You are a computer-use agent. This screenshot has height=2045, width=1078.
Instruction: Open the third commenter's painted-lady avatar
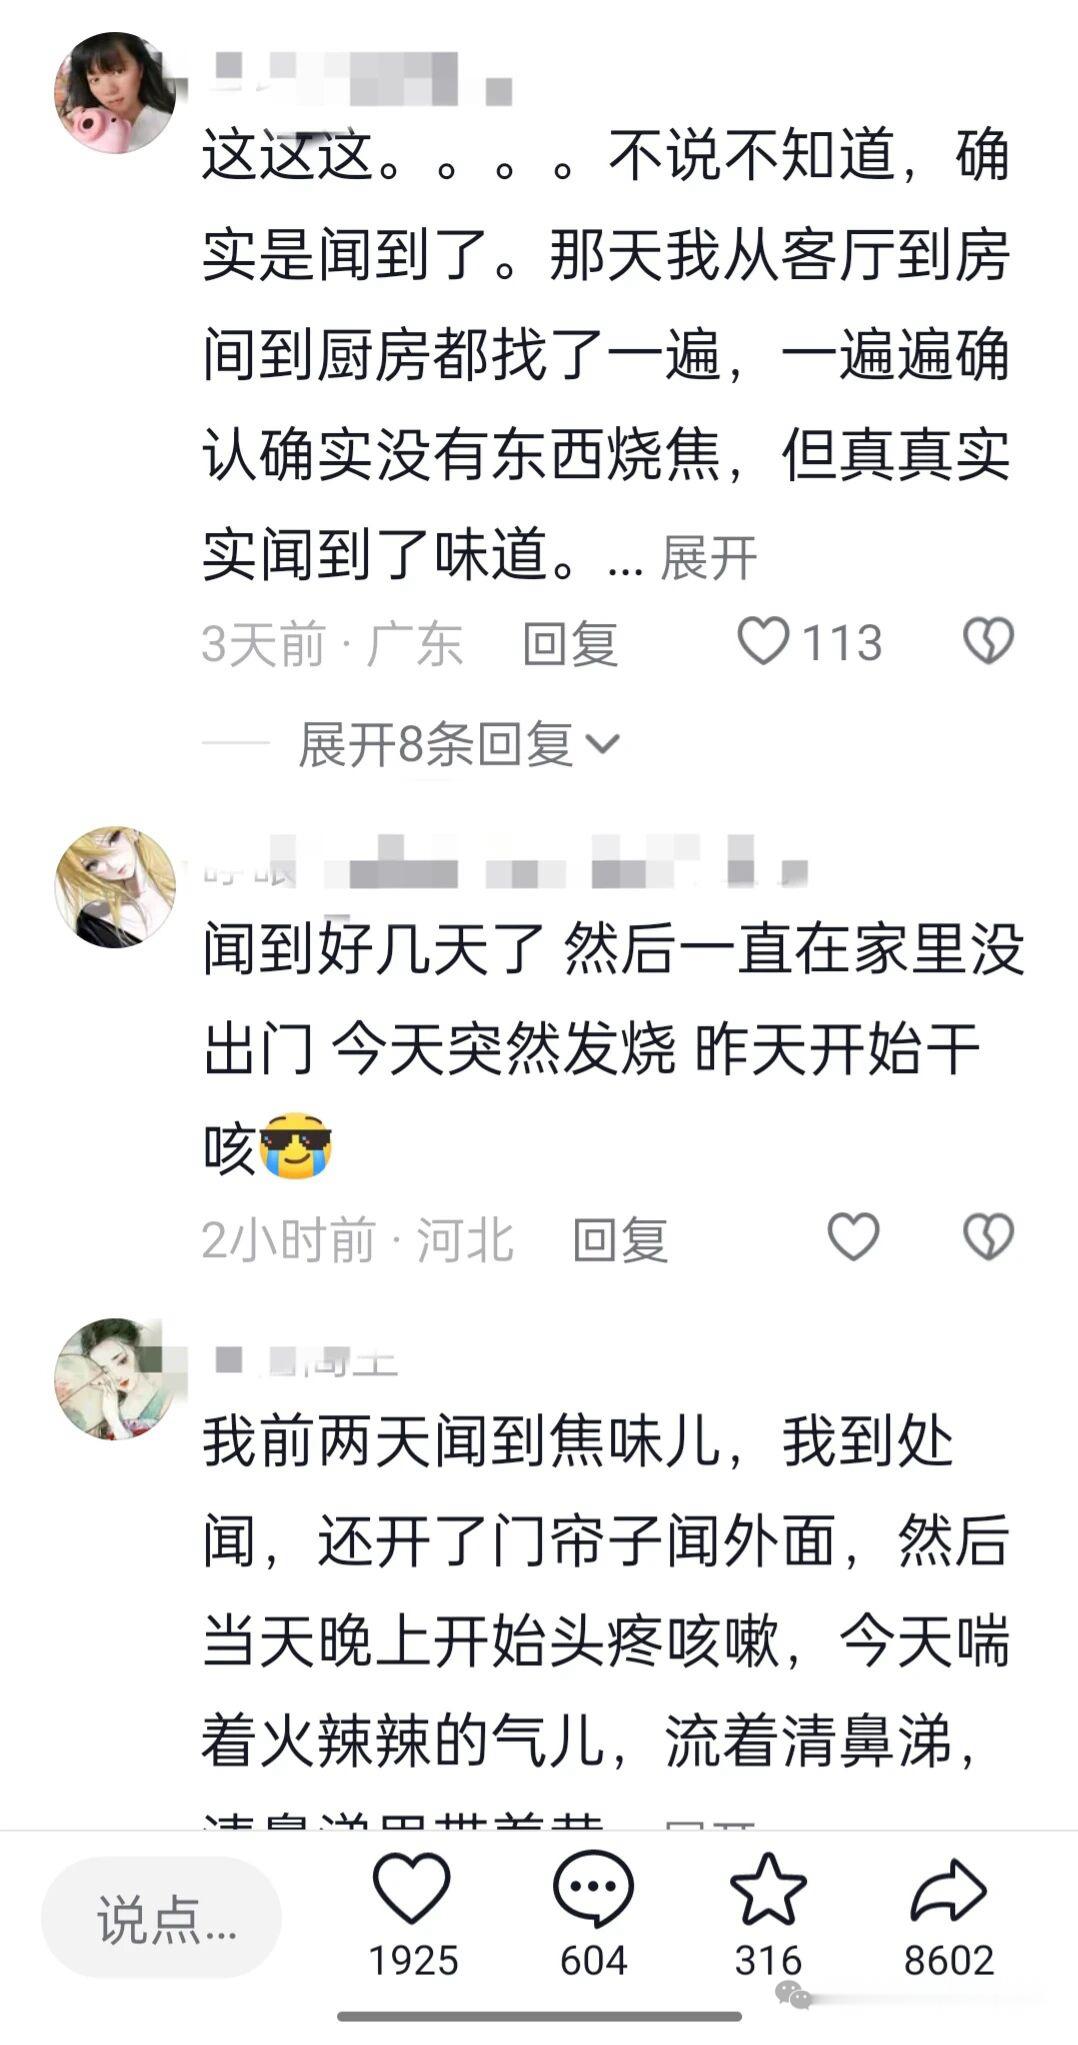[114, 1379]
